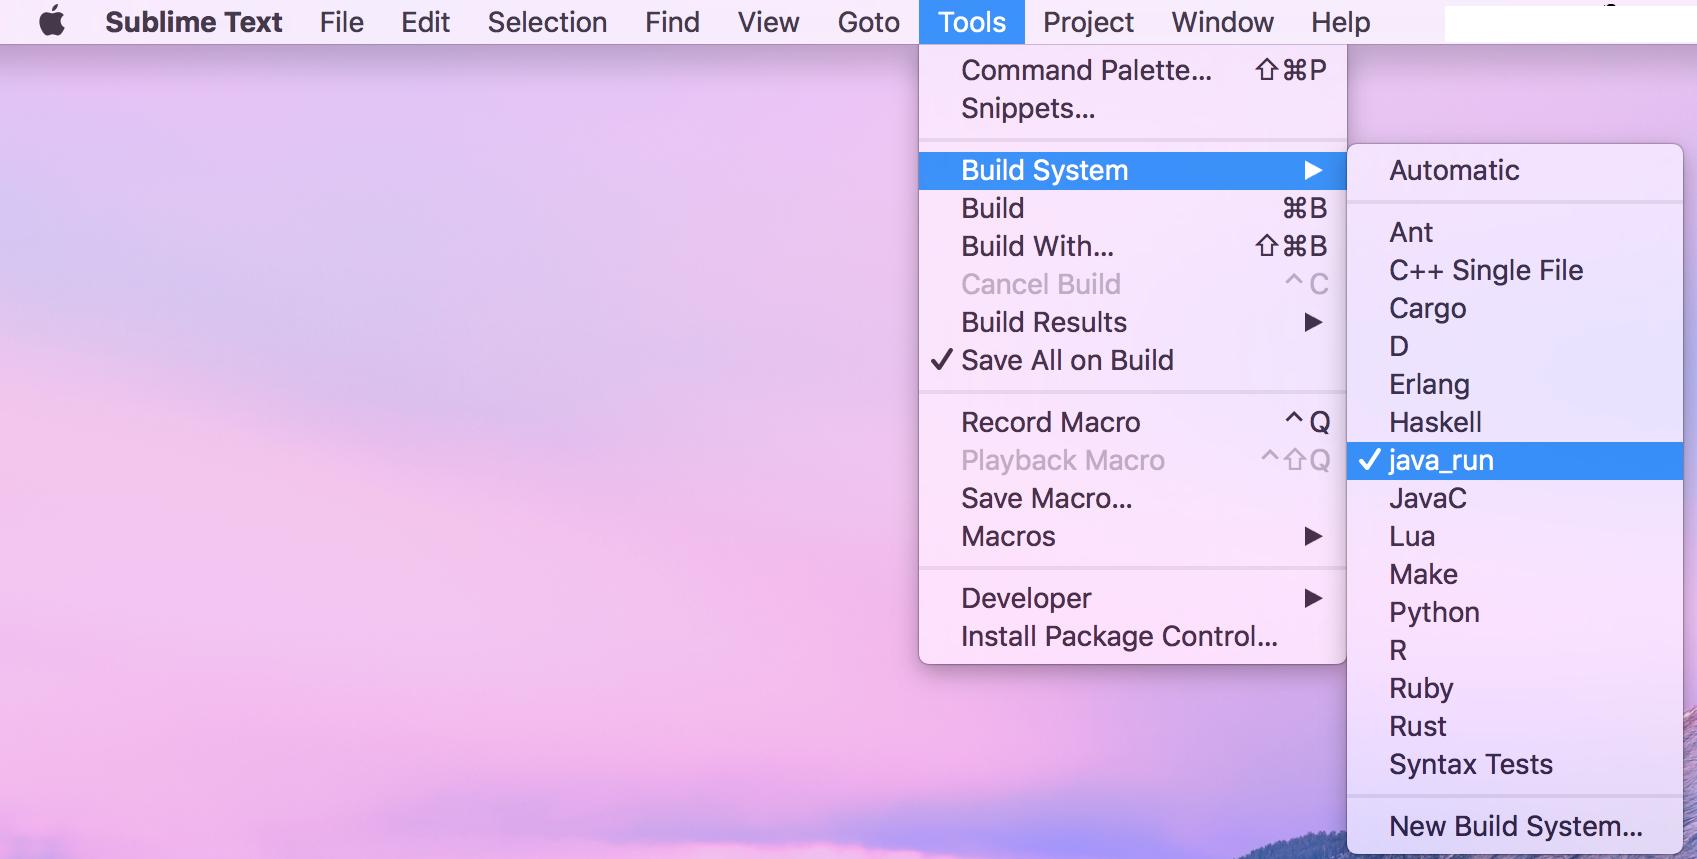Viewport: 1697px width, 859px height.
Task: Click Snippets menu entry
Action: (x=1028, y=108)
